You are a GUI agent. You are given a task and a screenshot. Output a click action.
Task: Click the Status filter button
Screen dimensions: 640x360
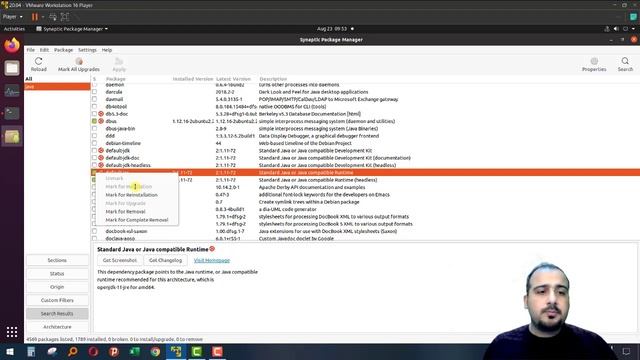point(57,273)
